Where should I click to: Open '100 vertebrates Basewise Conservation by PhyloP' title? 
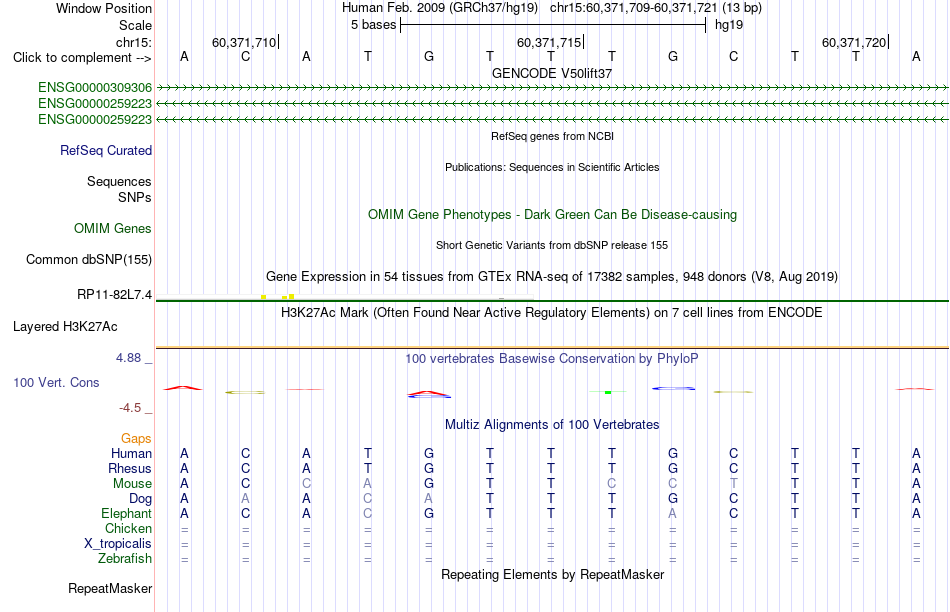pos(552,359)
